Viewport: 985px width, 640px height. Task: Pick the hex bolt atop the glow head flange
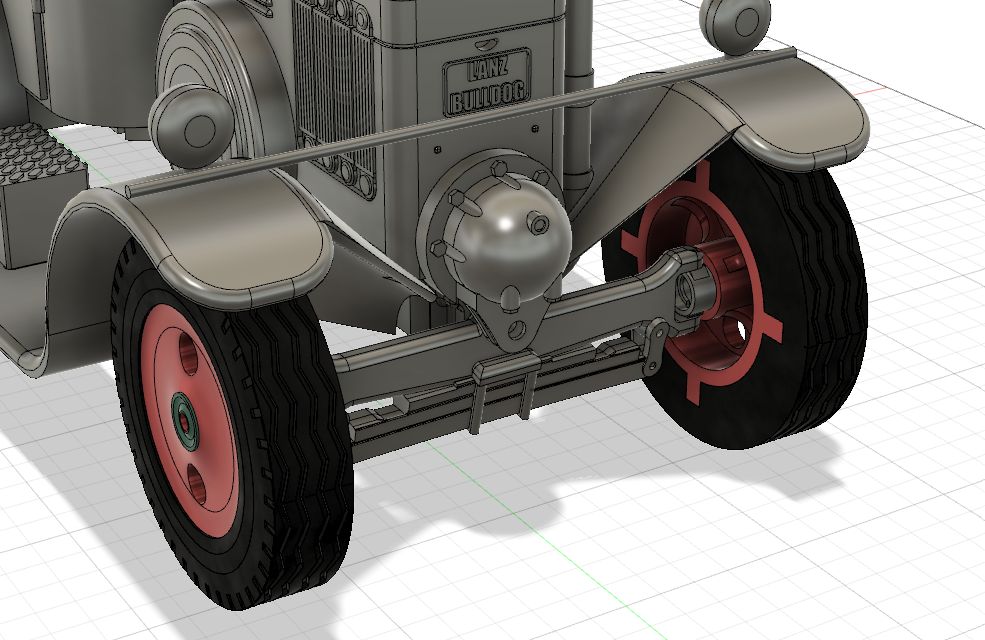pyautogui.click(x=499, y=168)
